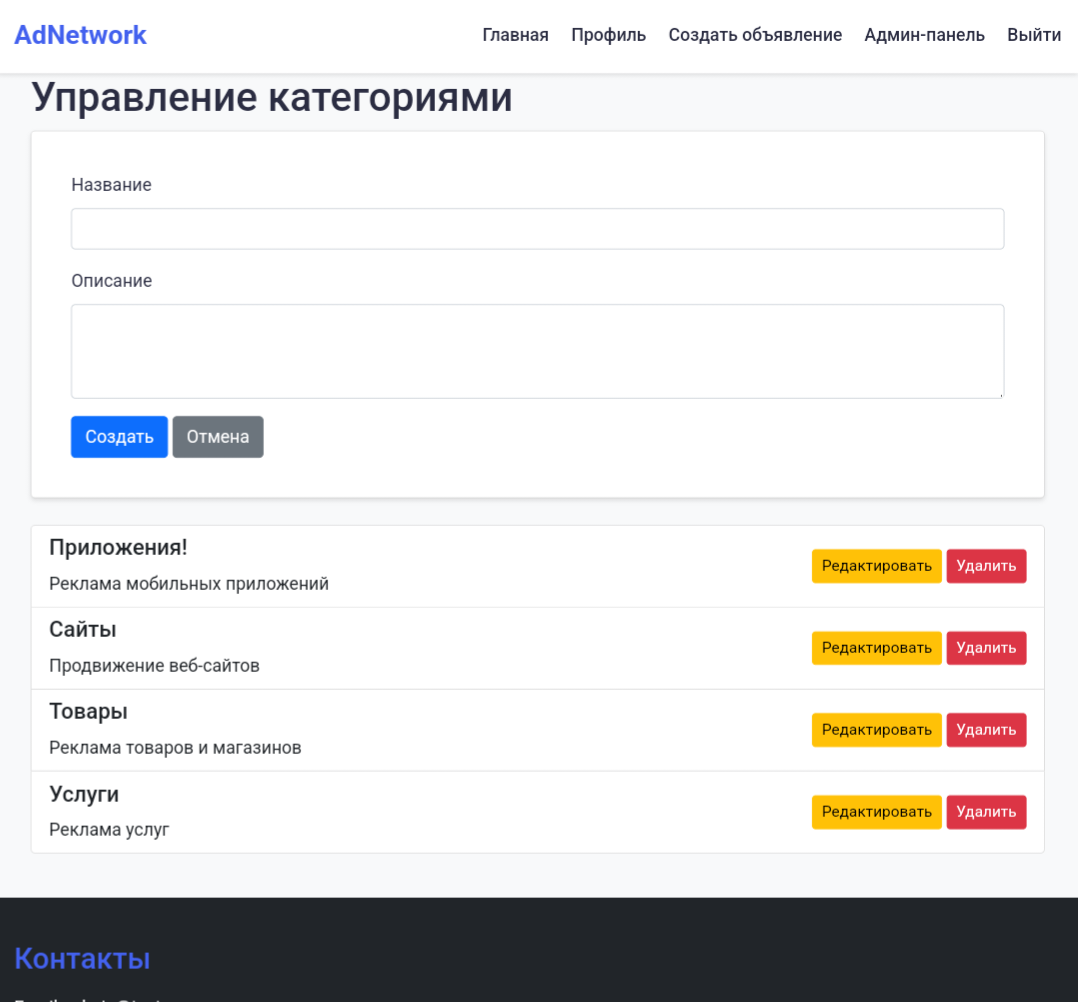Remove the Услуги category

click(x=986, y=812)
